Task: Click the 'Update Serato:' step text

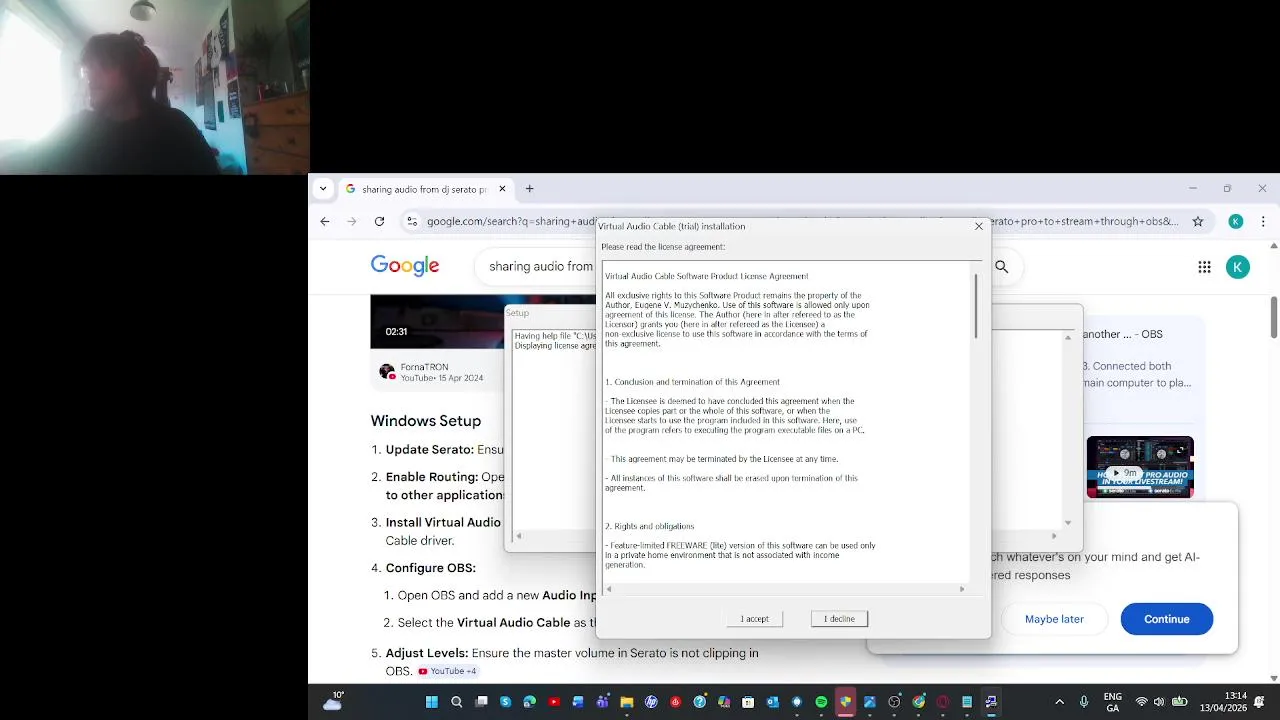Action: click(x=429, y=450)
